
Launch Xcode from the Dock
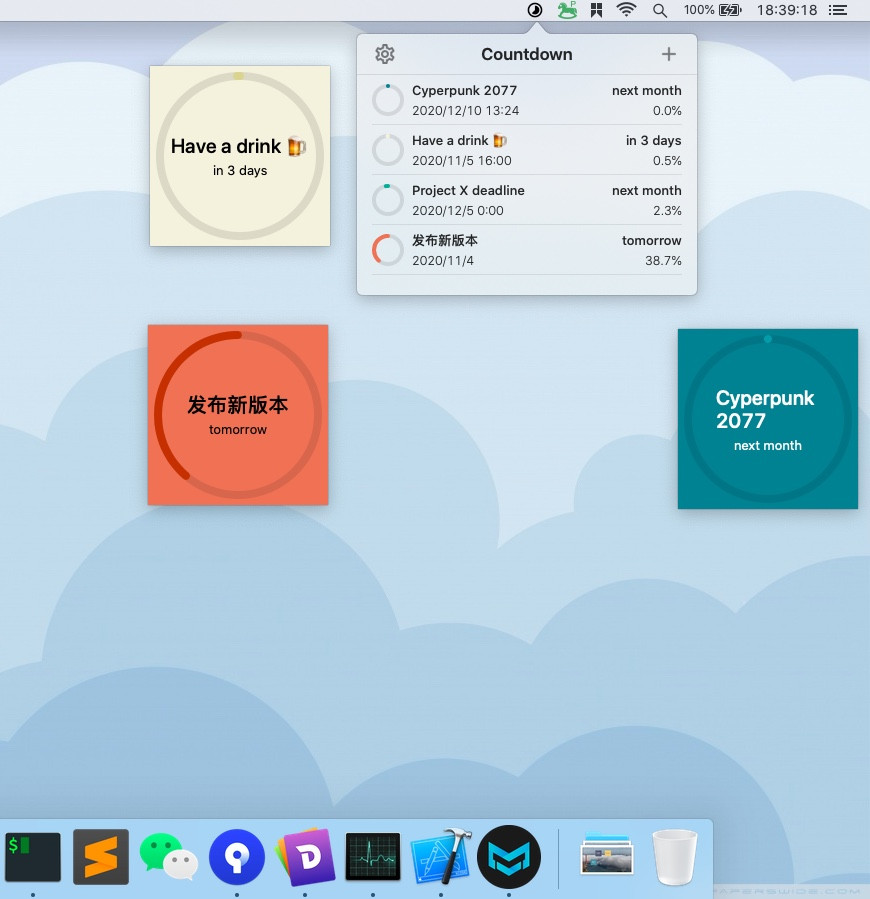point(440,857)
